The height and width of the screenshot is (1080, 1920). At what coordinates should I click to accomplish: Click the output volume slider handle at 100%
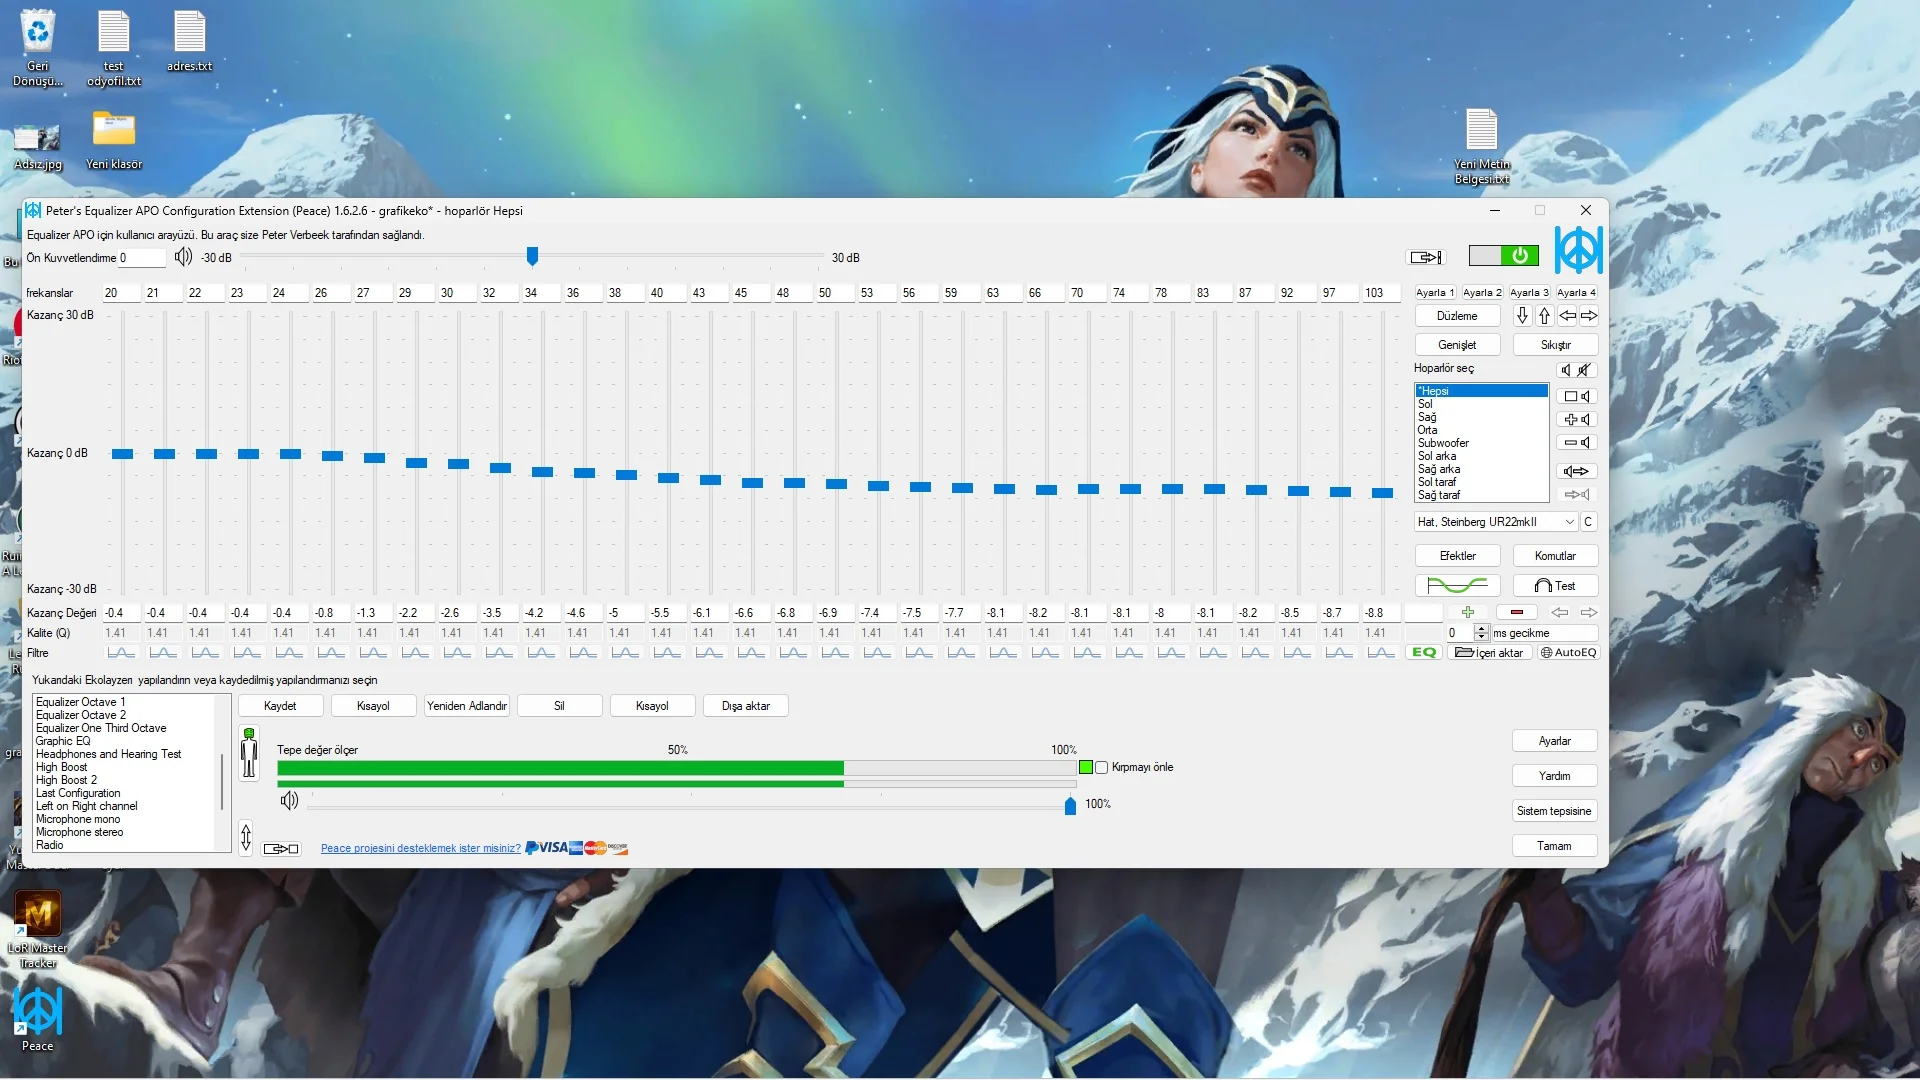click(1070, 806)
